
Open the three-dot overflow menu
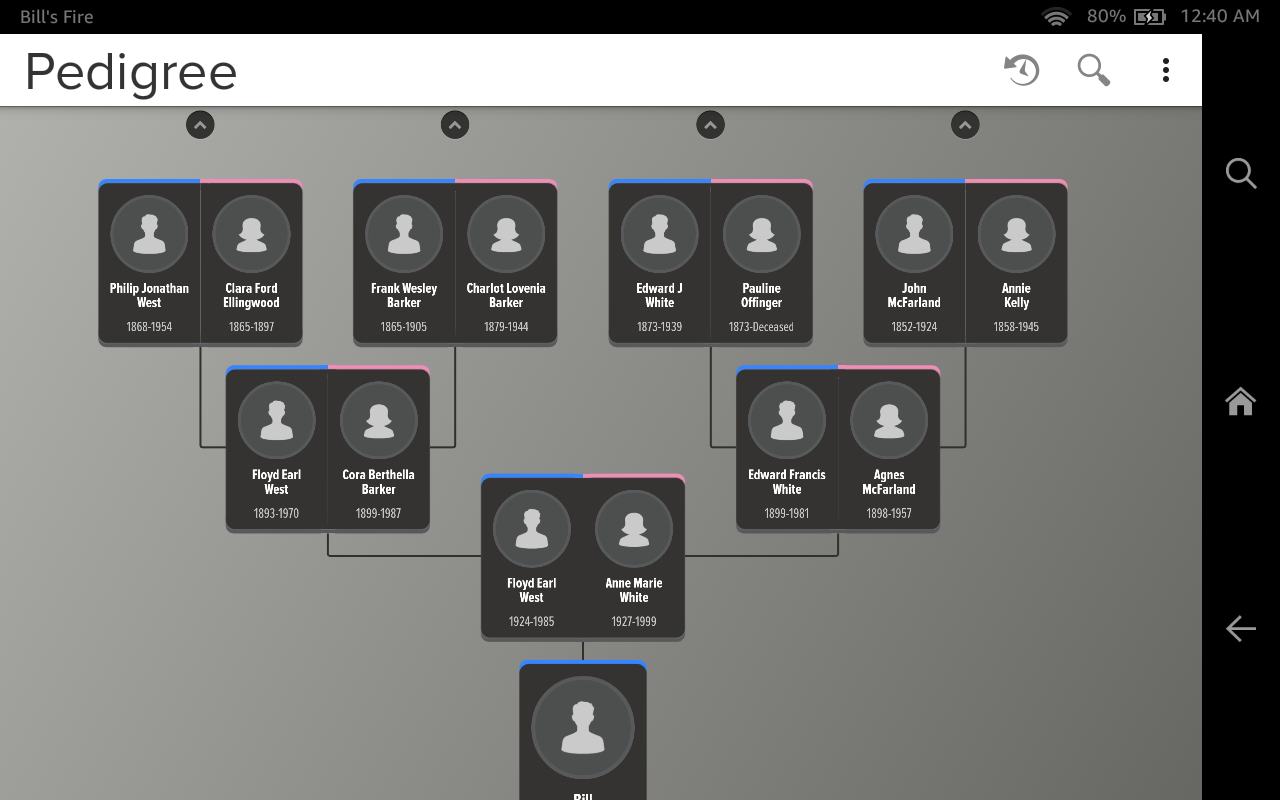1165,70
